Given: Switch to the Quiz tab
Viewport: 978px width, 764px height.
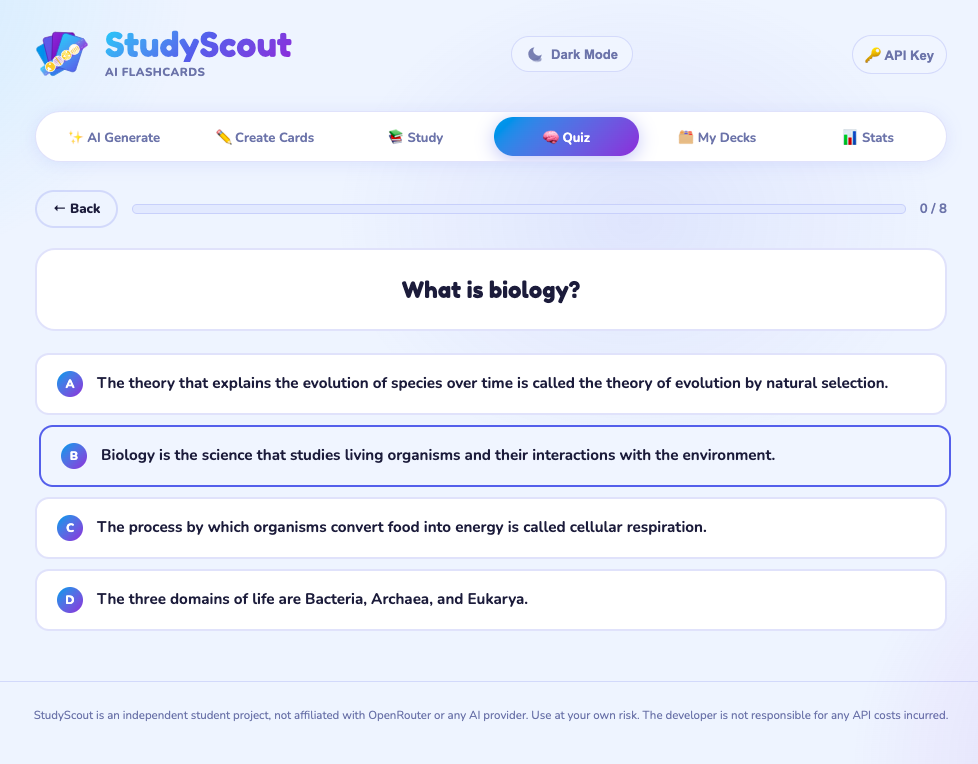Looking at the screenshot, I should click(x=566, y=136).
